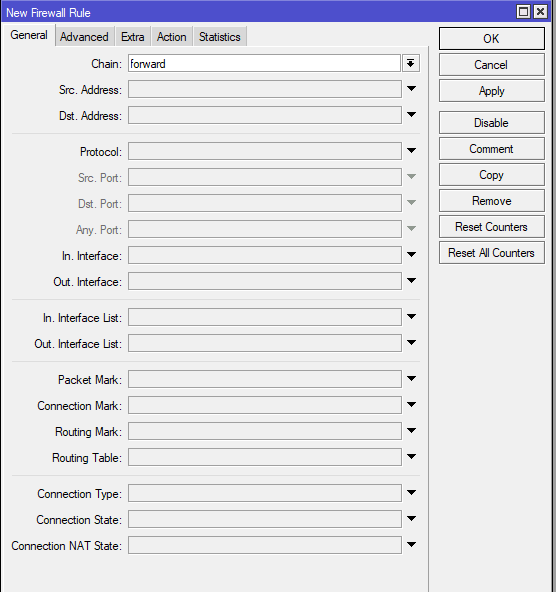Expand the Out. Interface option
The width and height of the screenshot is (556, 592).
click(x=411, y=281)
